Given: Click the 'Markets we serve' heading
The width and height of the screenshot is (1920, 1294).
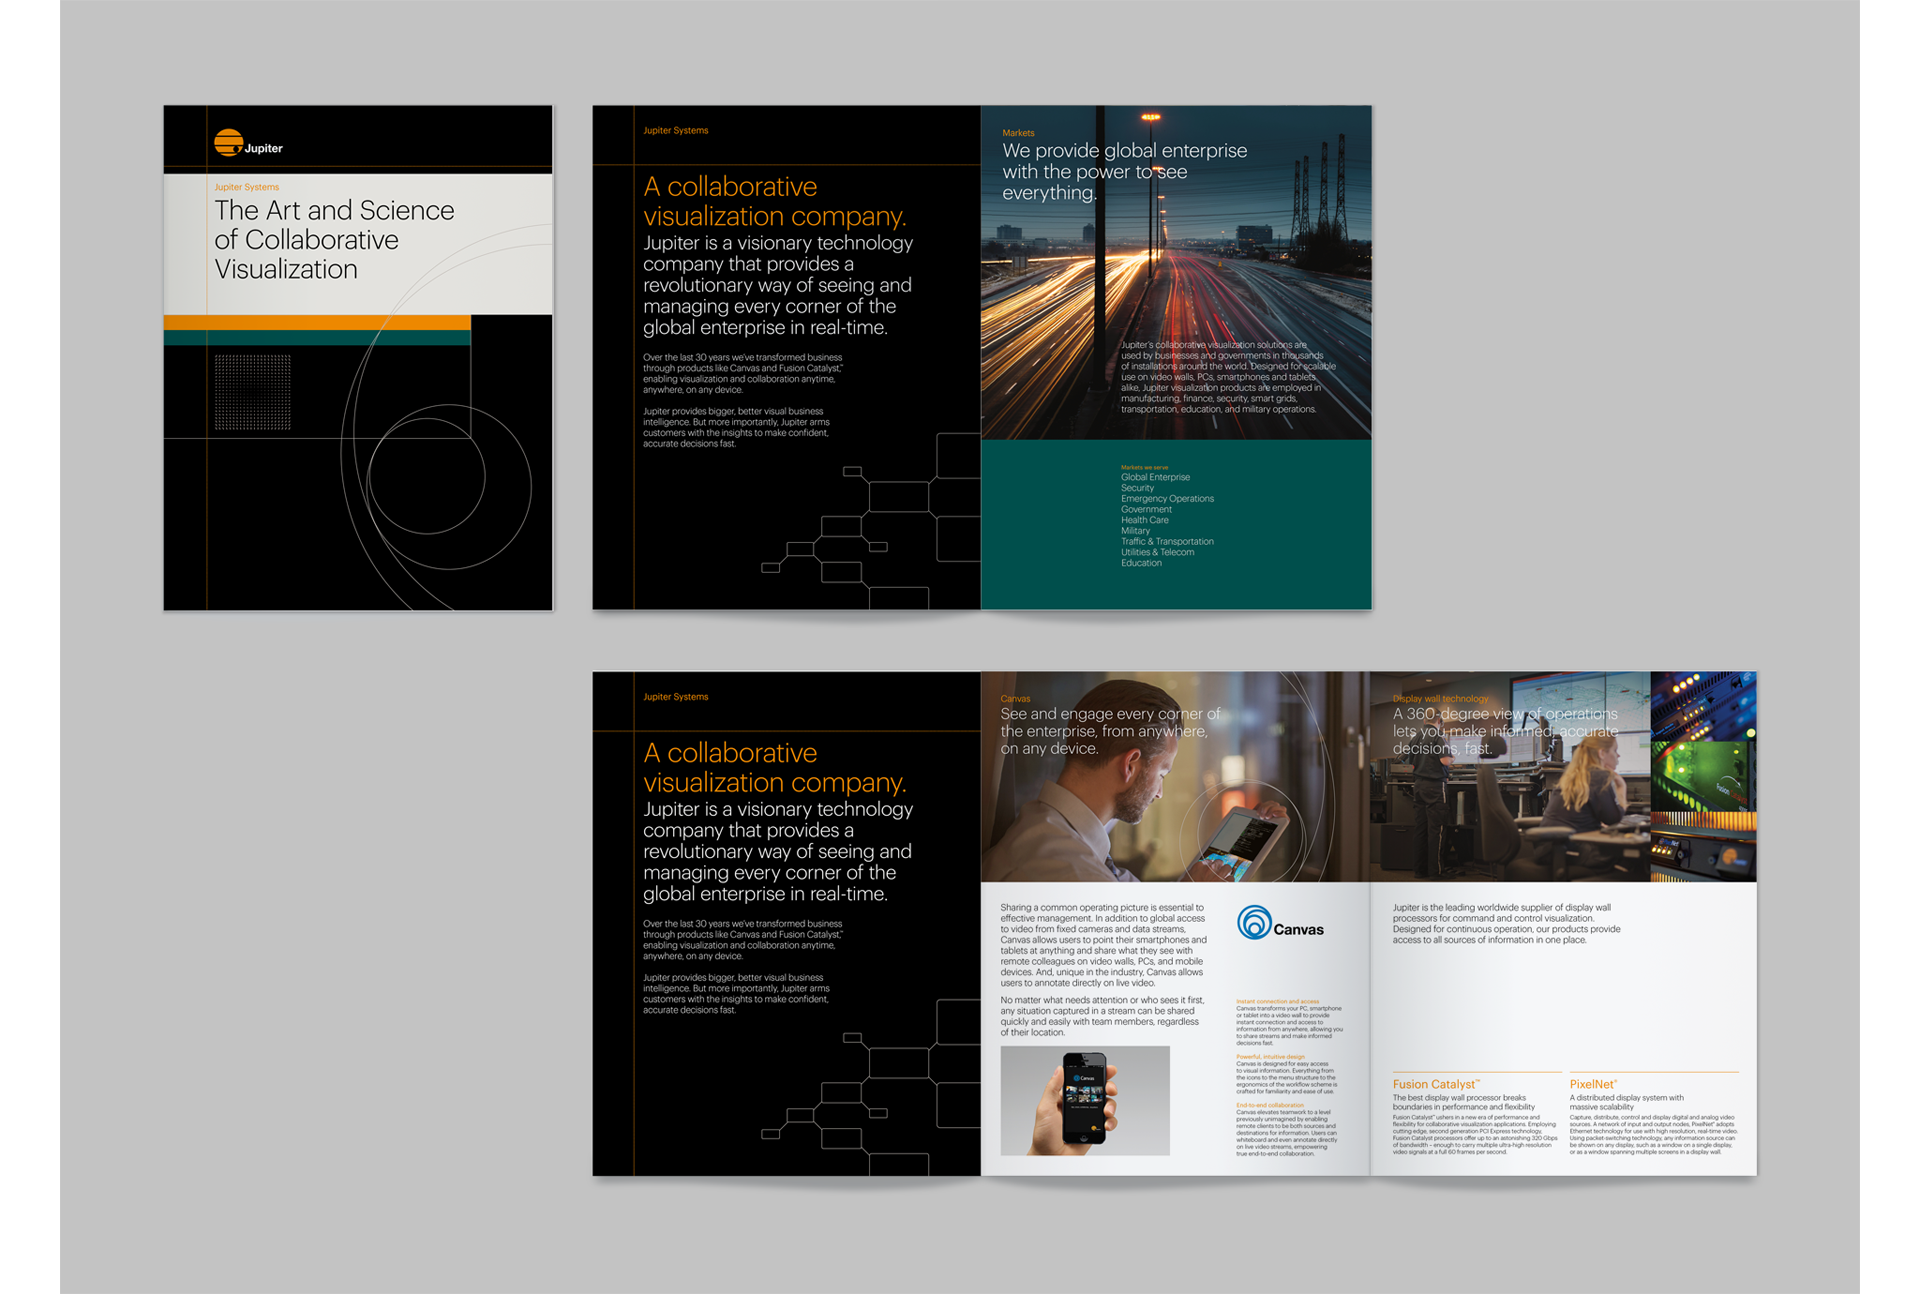Looking at the screenshot, I should click(1144, 467).
